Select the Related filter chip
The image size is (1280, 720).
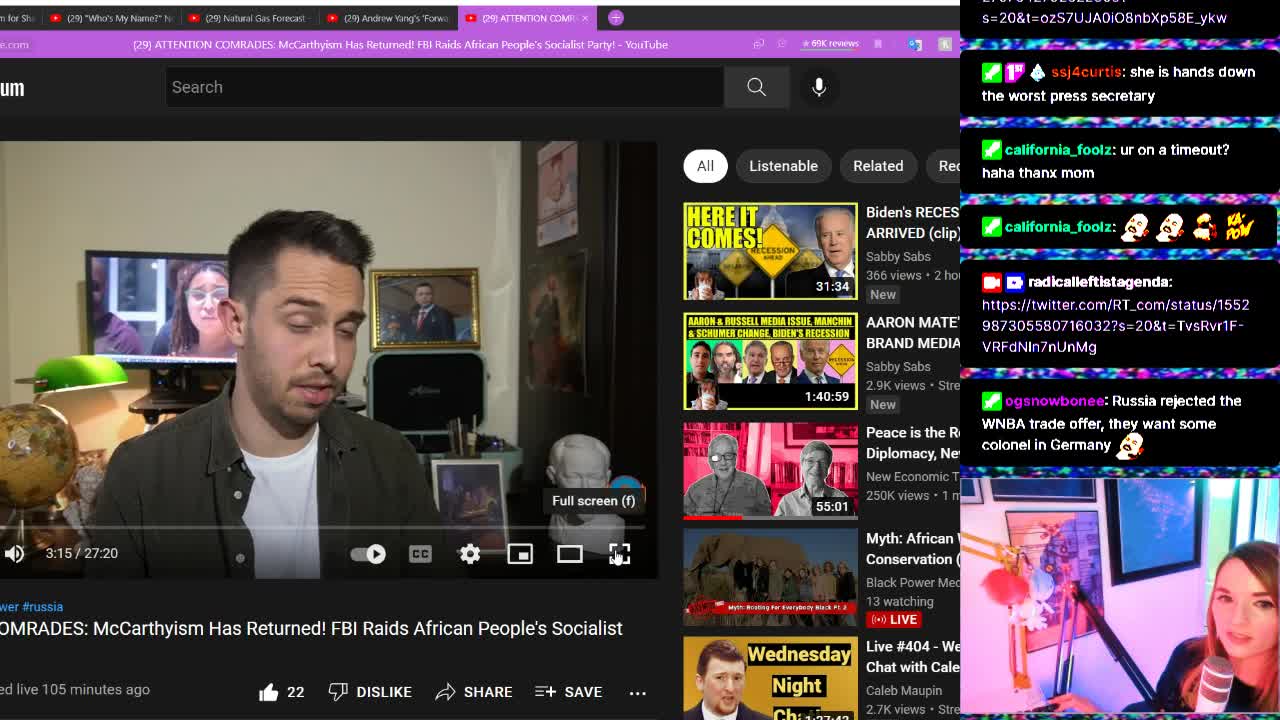878,166
